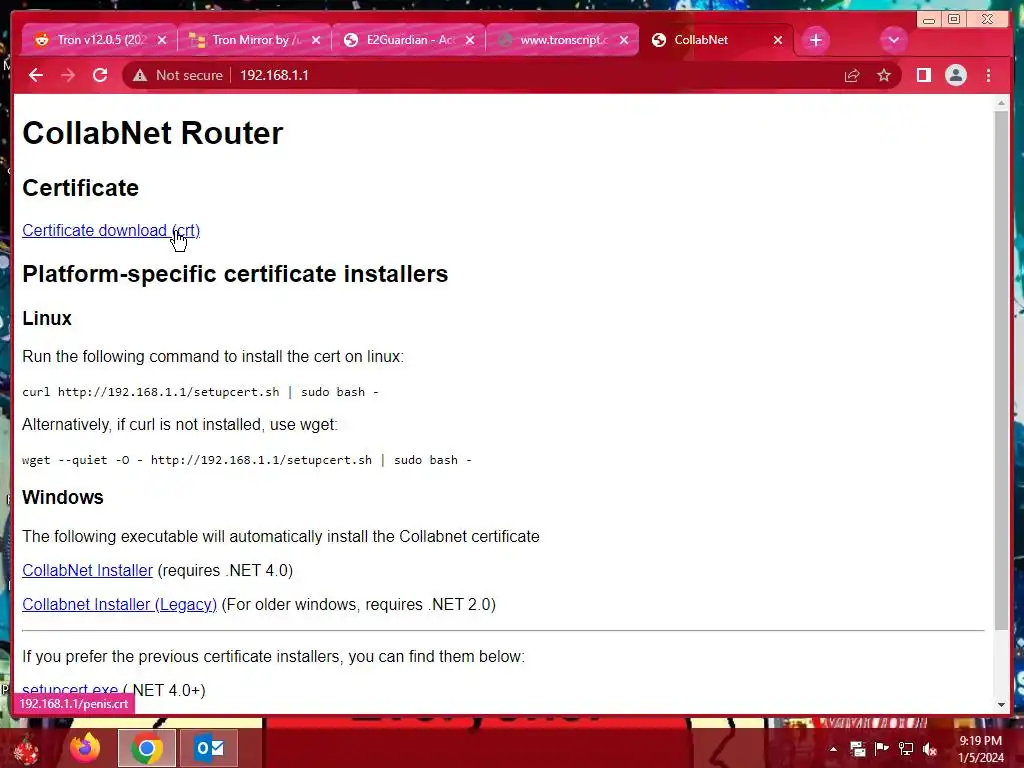Open a new tab with plus button
This screenshot has width=1024, height=768.
(816, 40)
